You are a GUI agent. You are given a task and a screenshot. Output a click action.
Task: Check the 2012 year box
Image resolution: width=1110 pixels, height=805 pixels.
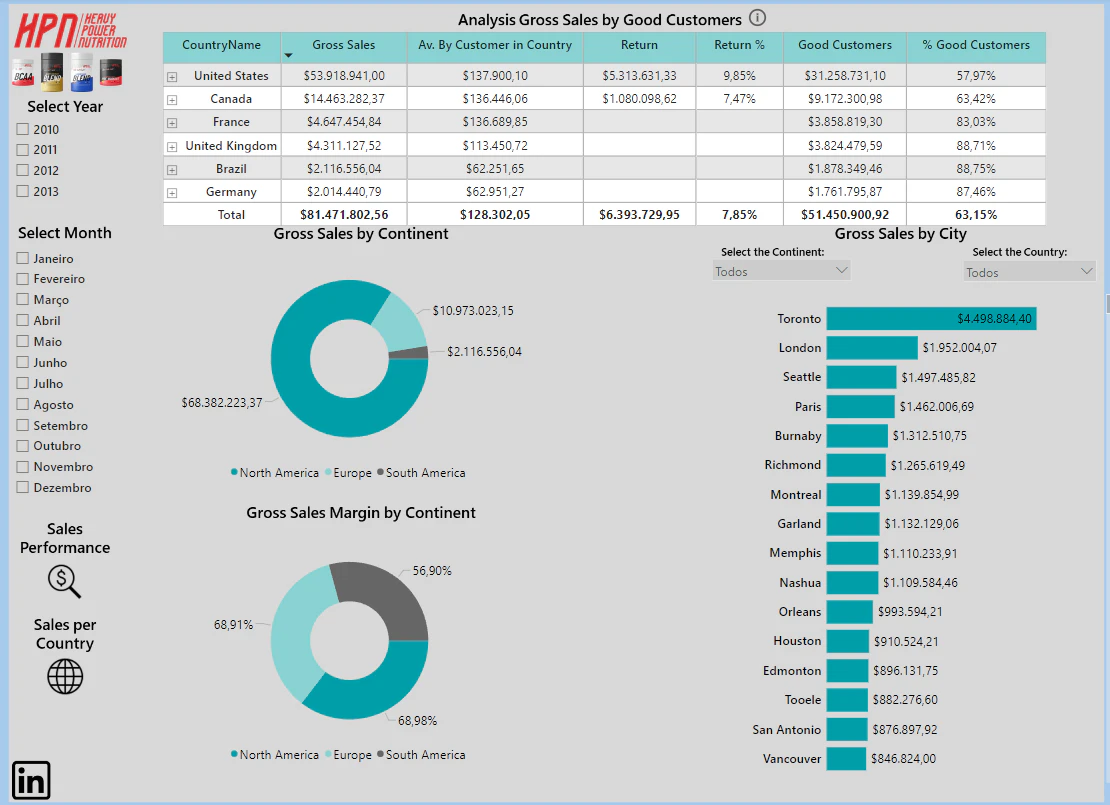23,171
